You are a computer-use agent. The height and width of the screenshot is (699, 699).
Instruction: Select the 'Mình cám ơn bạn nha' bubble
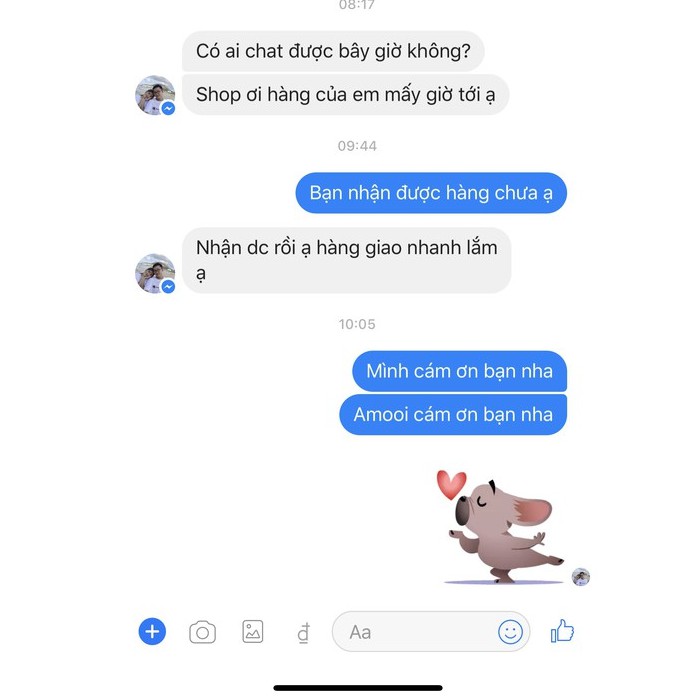pyautogui.click(x=460, y=371)
